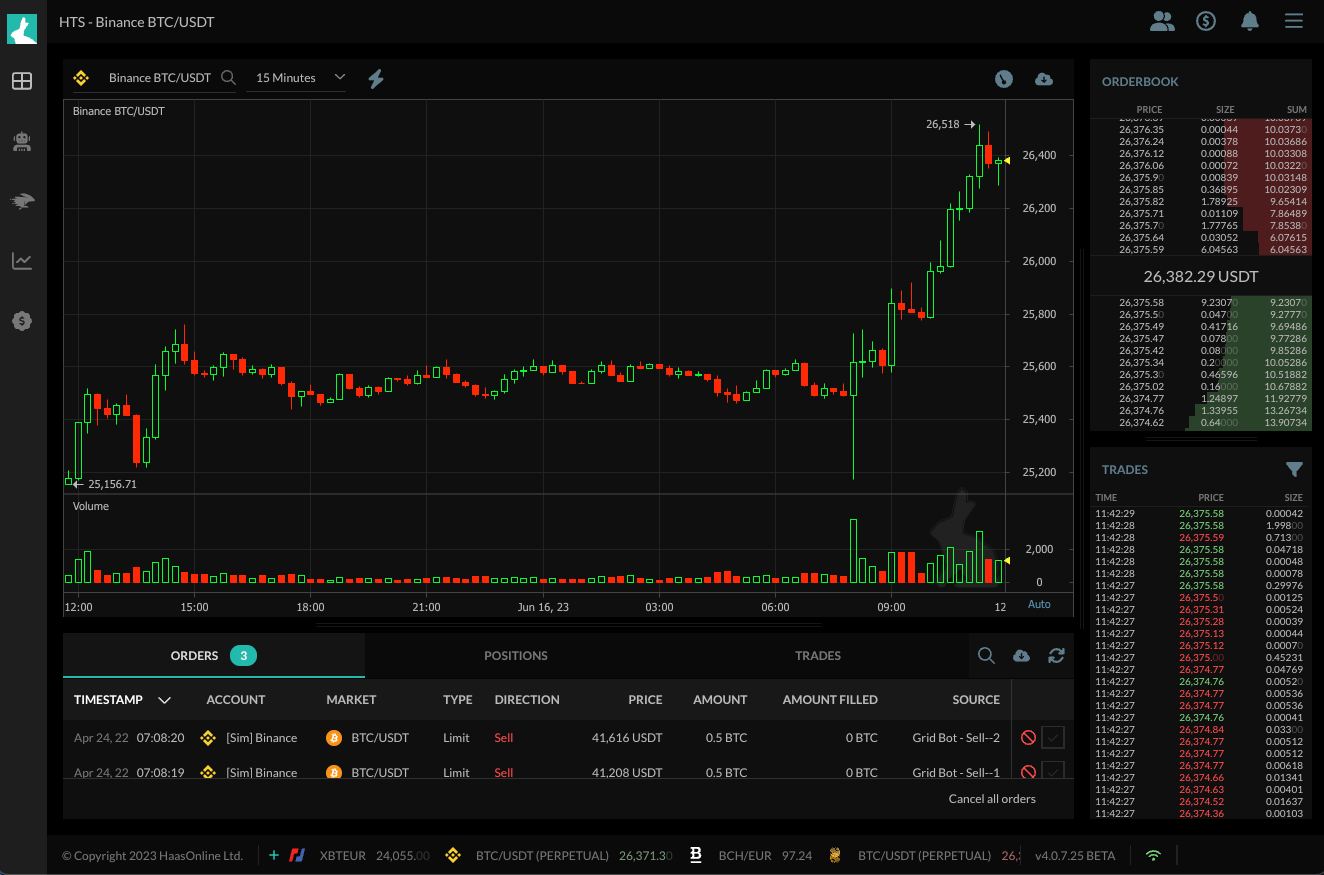
Task: Tick the checkbox for the Grid Bot Sell--1 order
Action: (x=1055, y=772)
